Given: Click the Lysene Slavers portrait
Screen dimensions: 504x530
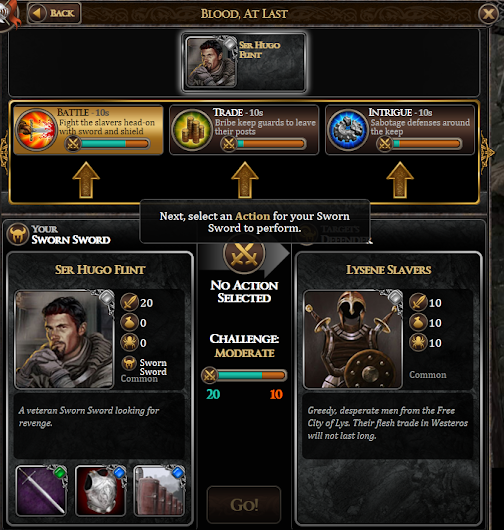Looking at the screenshot, I should click(353, 339).
